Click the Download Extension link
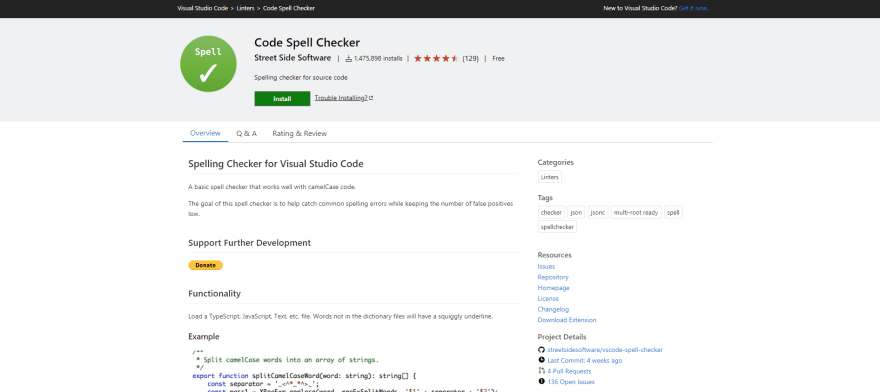Viewport: 880px width, 392px height. 567,320
